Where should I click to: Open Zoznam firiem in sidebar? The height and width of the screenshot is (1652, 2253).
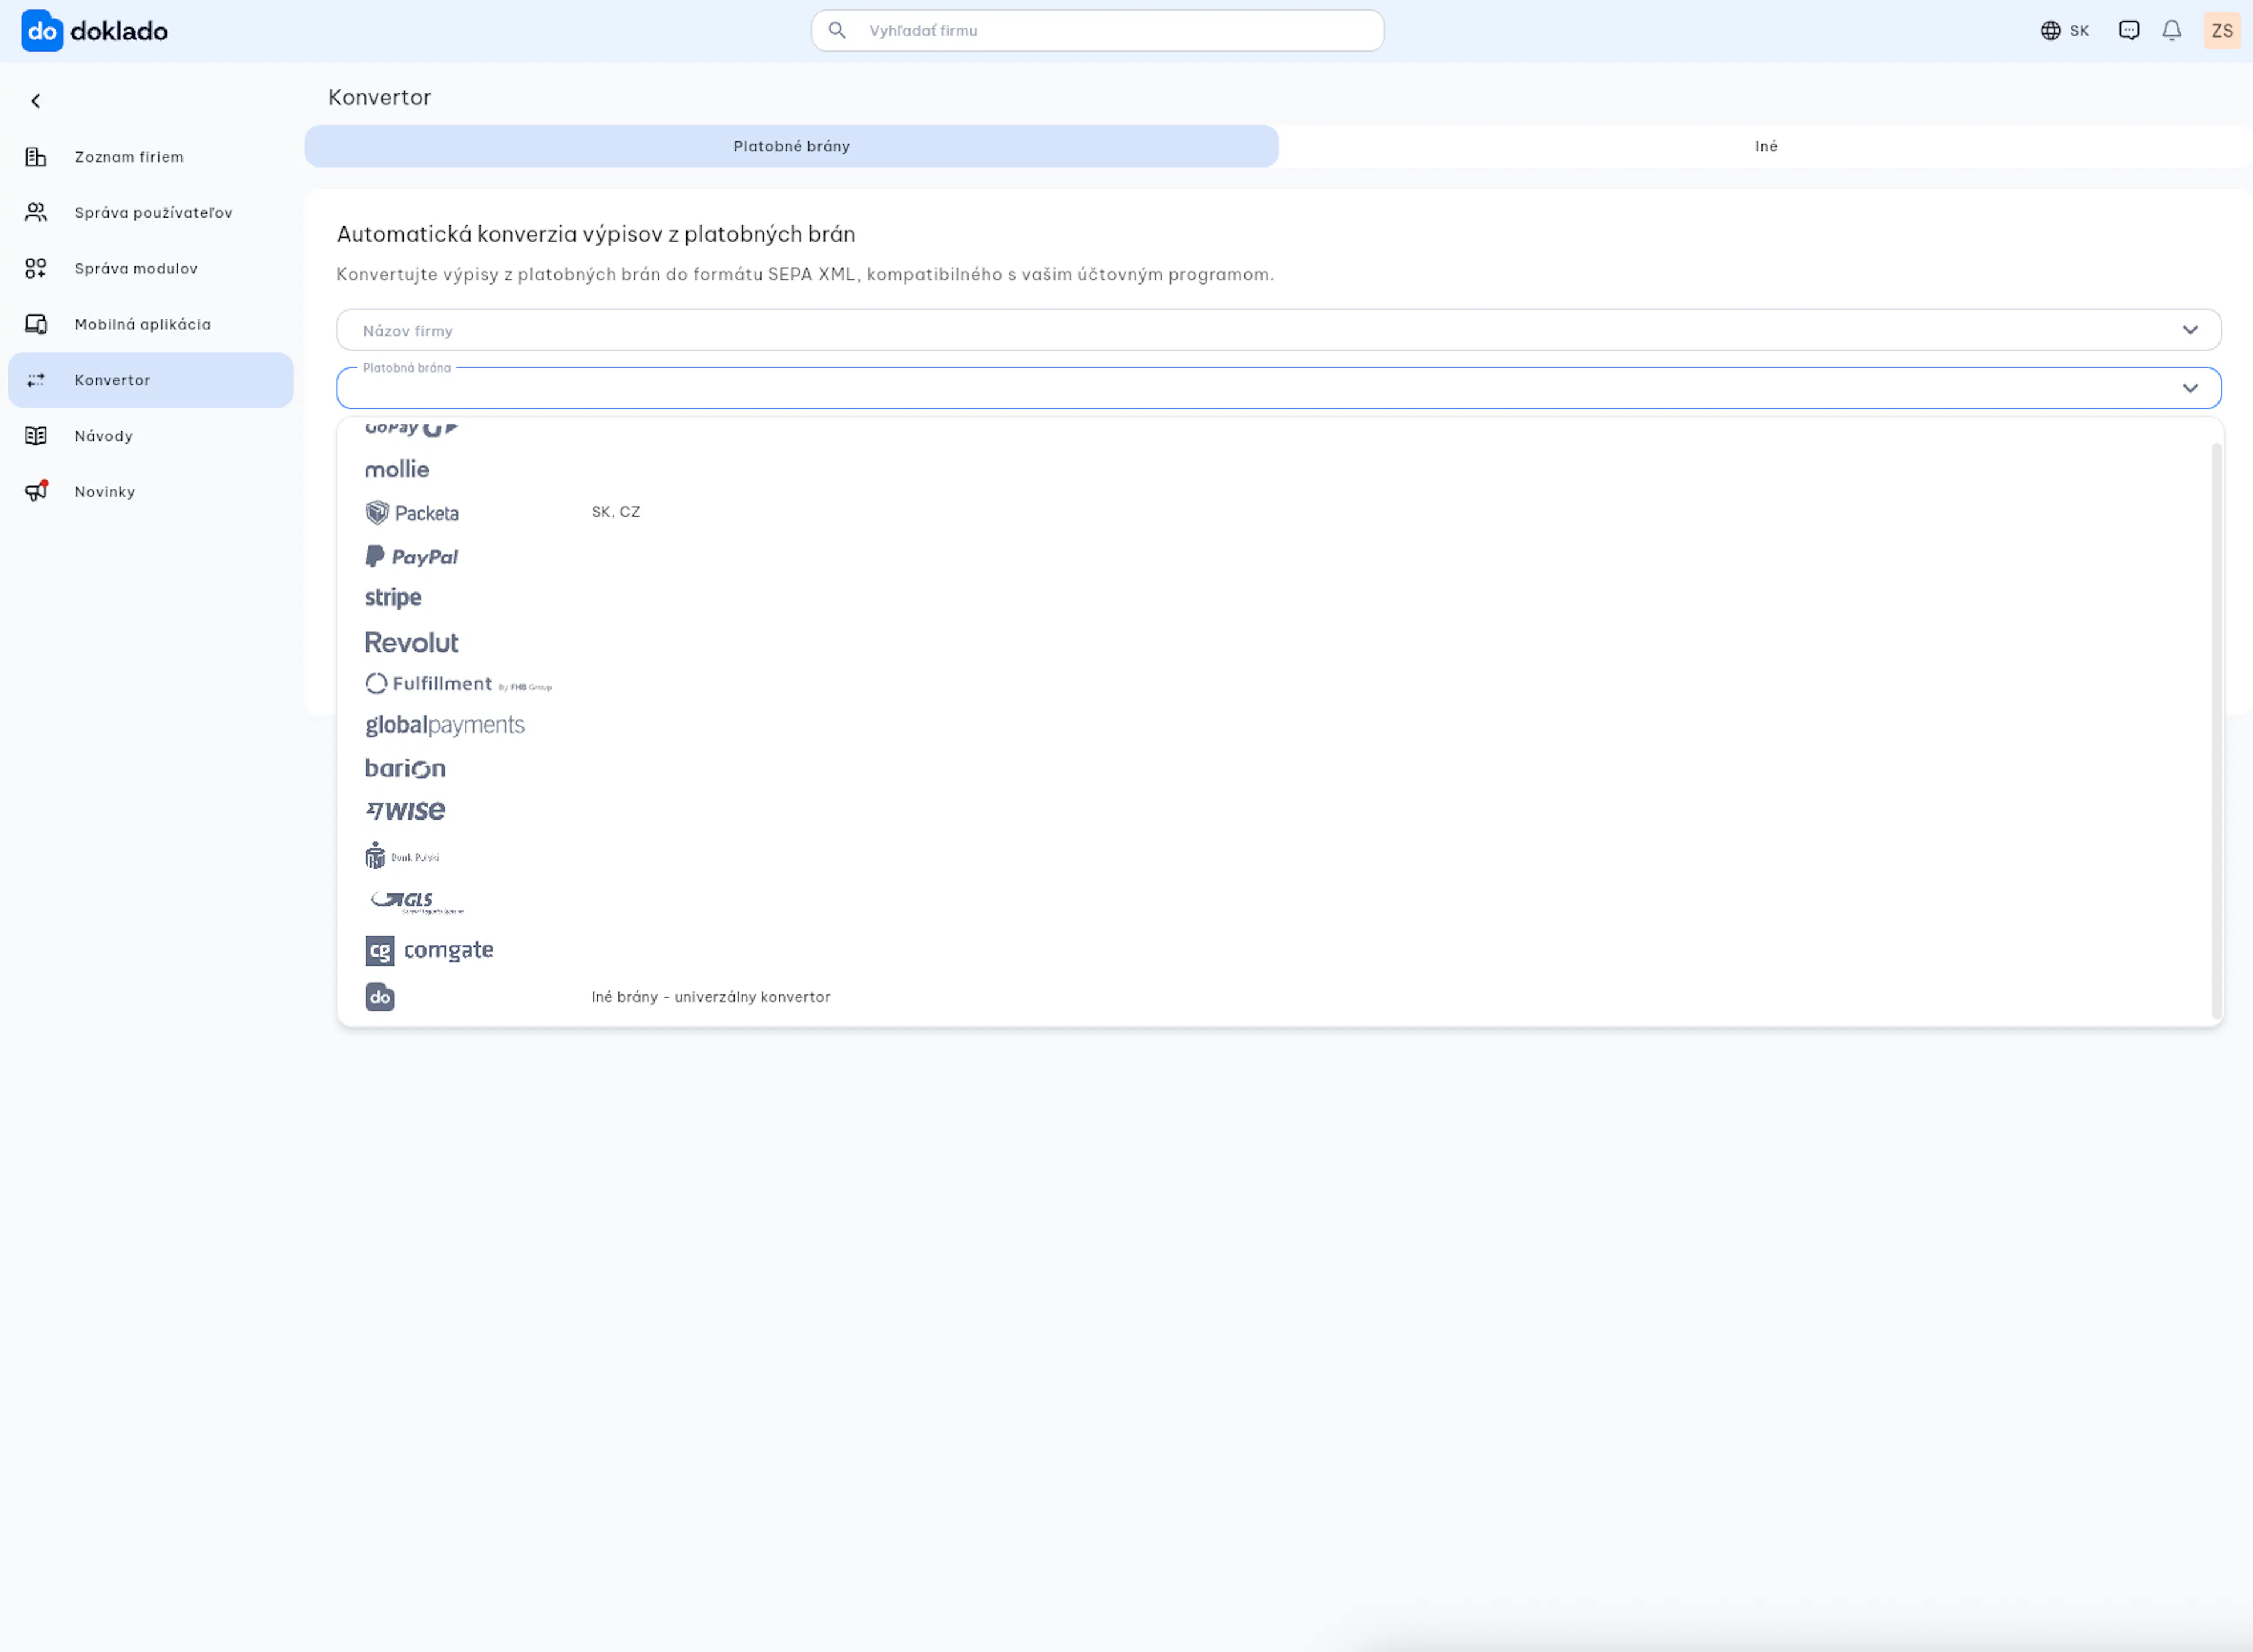[151, 157]
